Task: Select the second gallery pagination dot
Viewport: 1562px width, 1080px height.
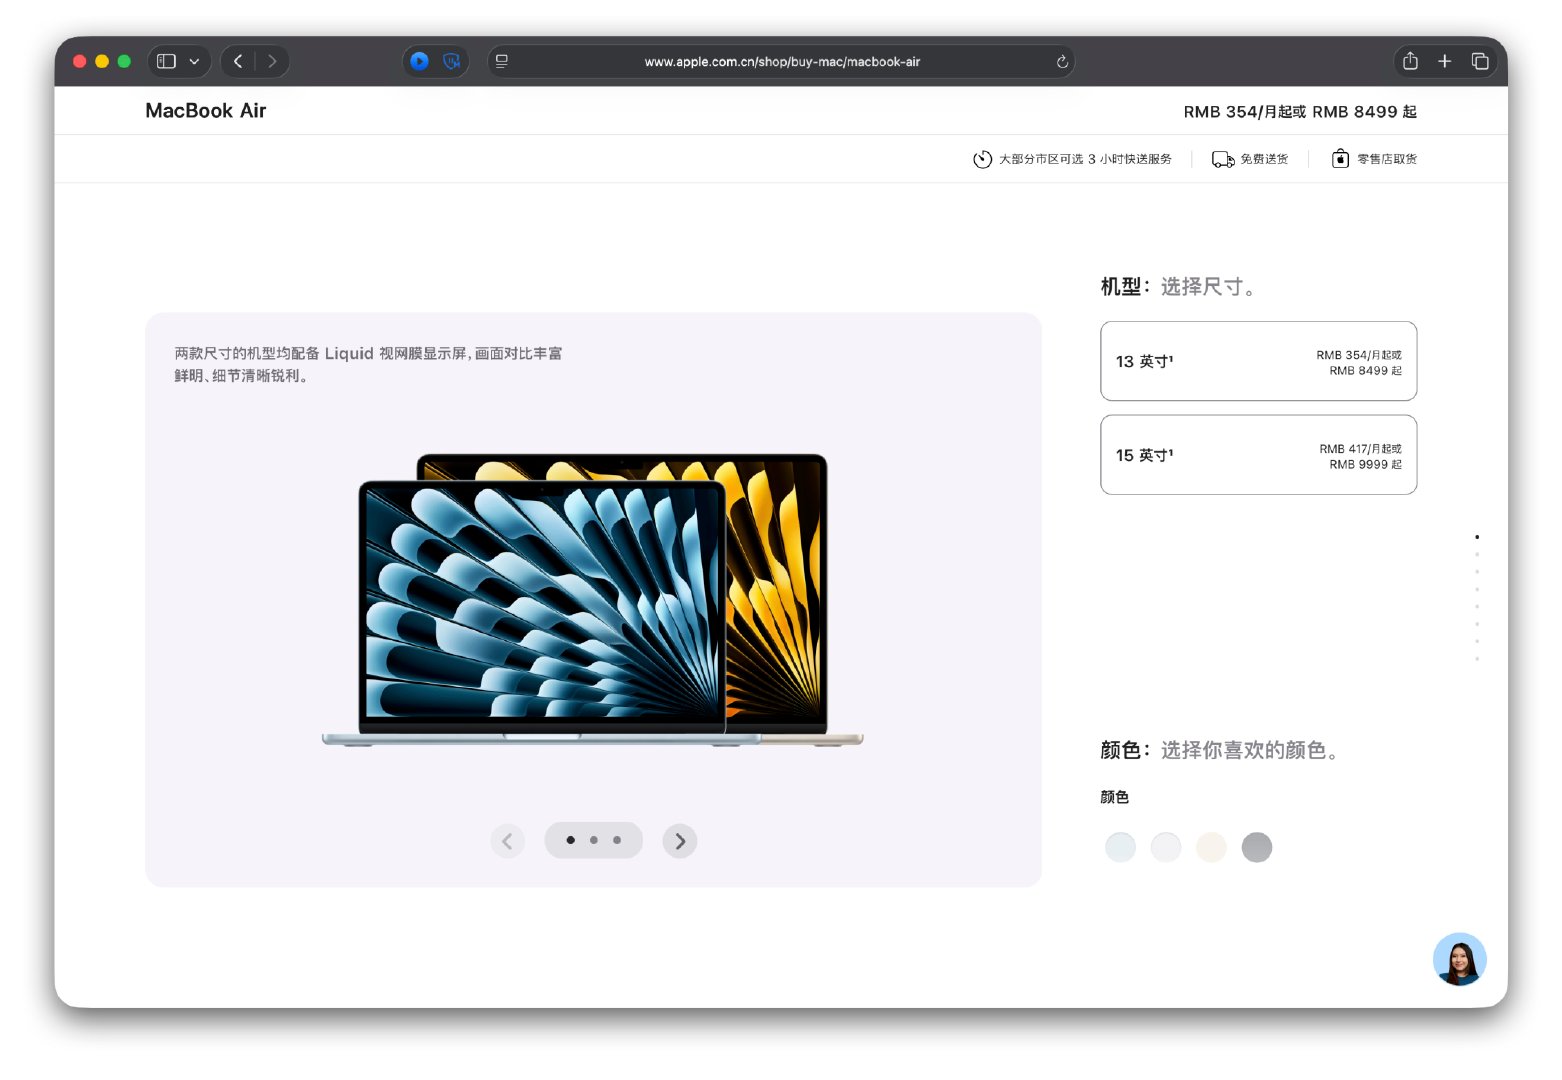Action: pyautogui.click(x=594, y=840)
